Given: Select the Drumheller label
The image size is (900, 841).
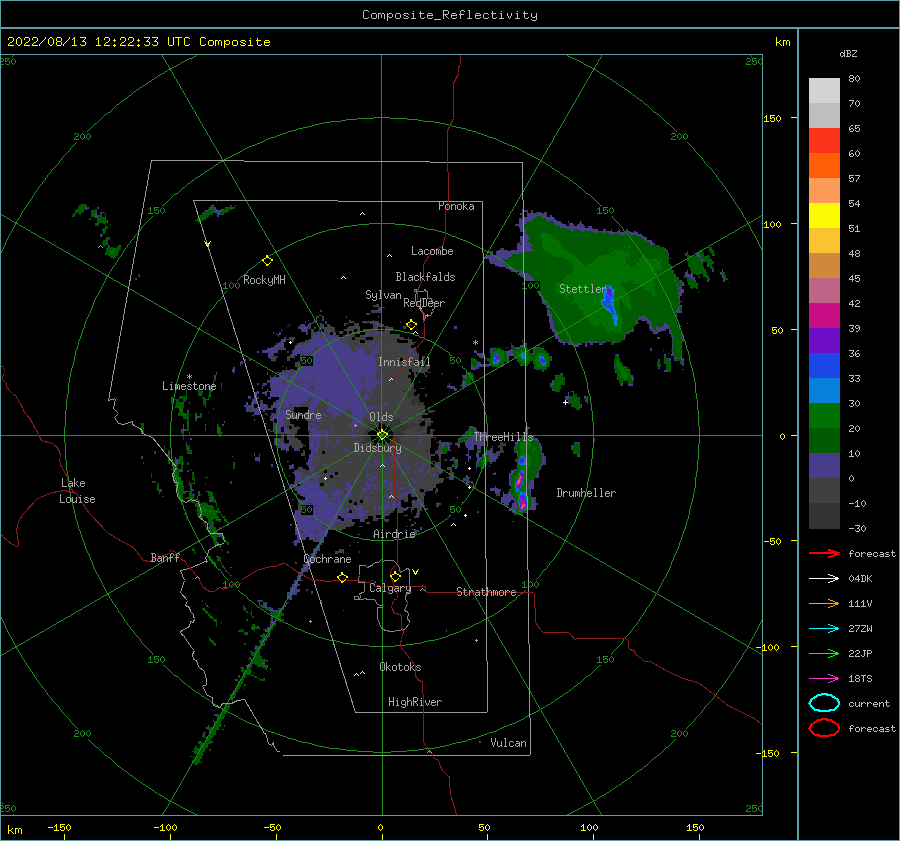Looking at the screenshot, I should [586, 493].
